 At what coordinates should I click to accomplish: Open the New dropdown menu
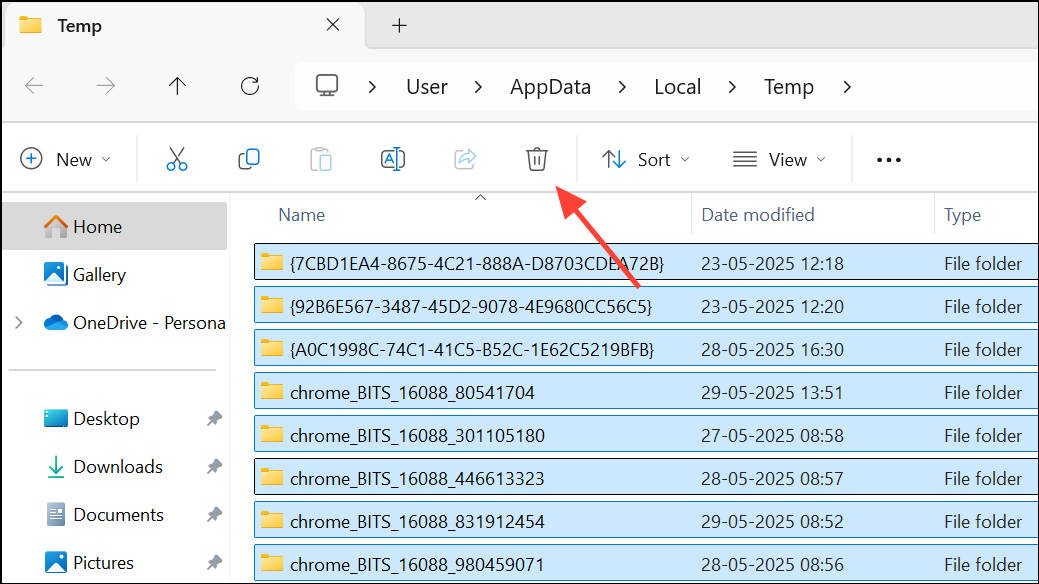tap(66, 160)
